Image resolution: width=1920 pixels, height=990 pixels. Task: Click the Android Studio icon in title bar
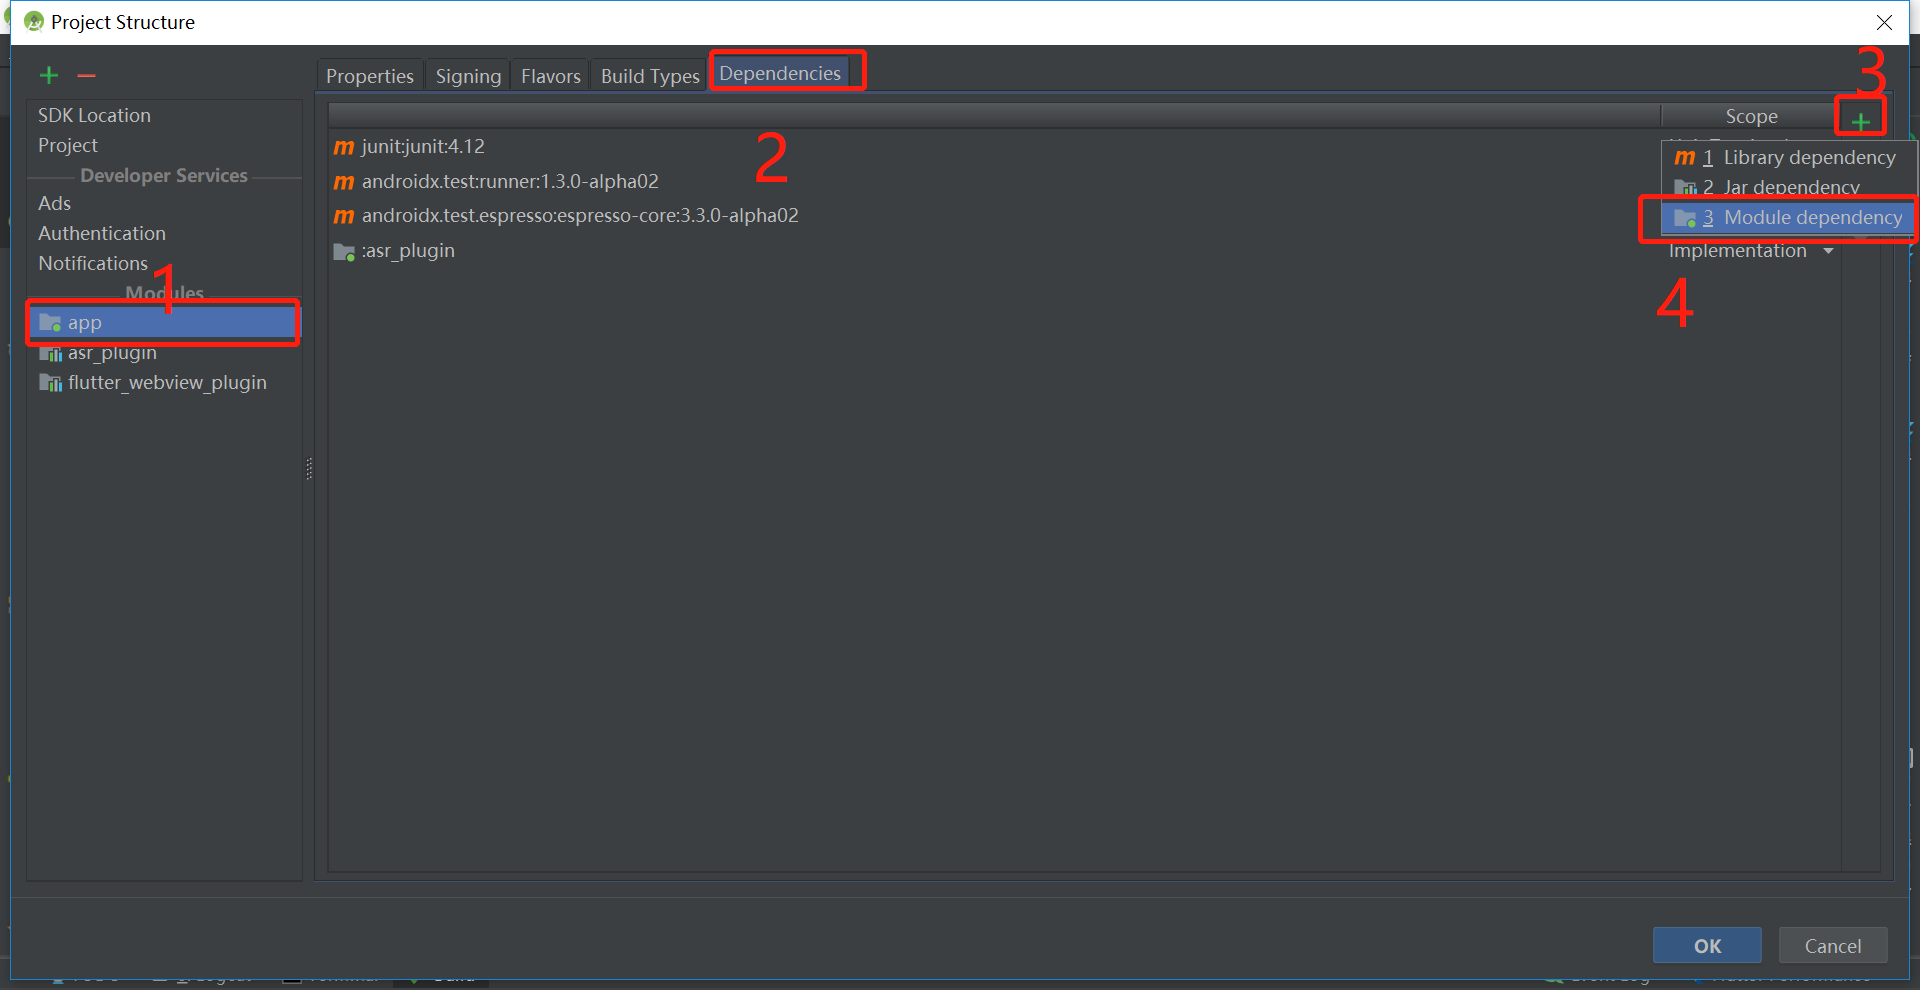(34, 22)
